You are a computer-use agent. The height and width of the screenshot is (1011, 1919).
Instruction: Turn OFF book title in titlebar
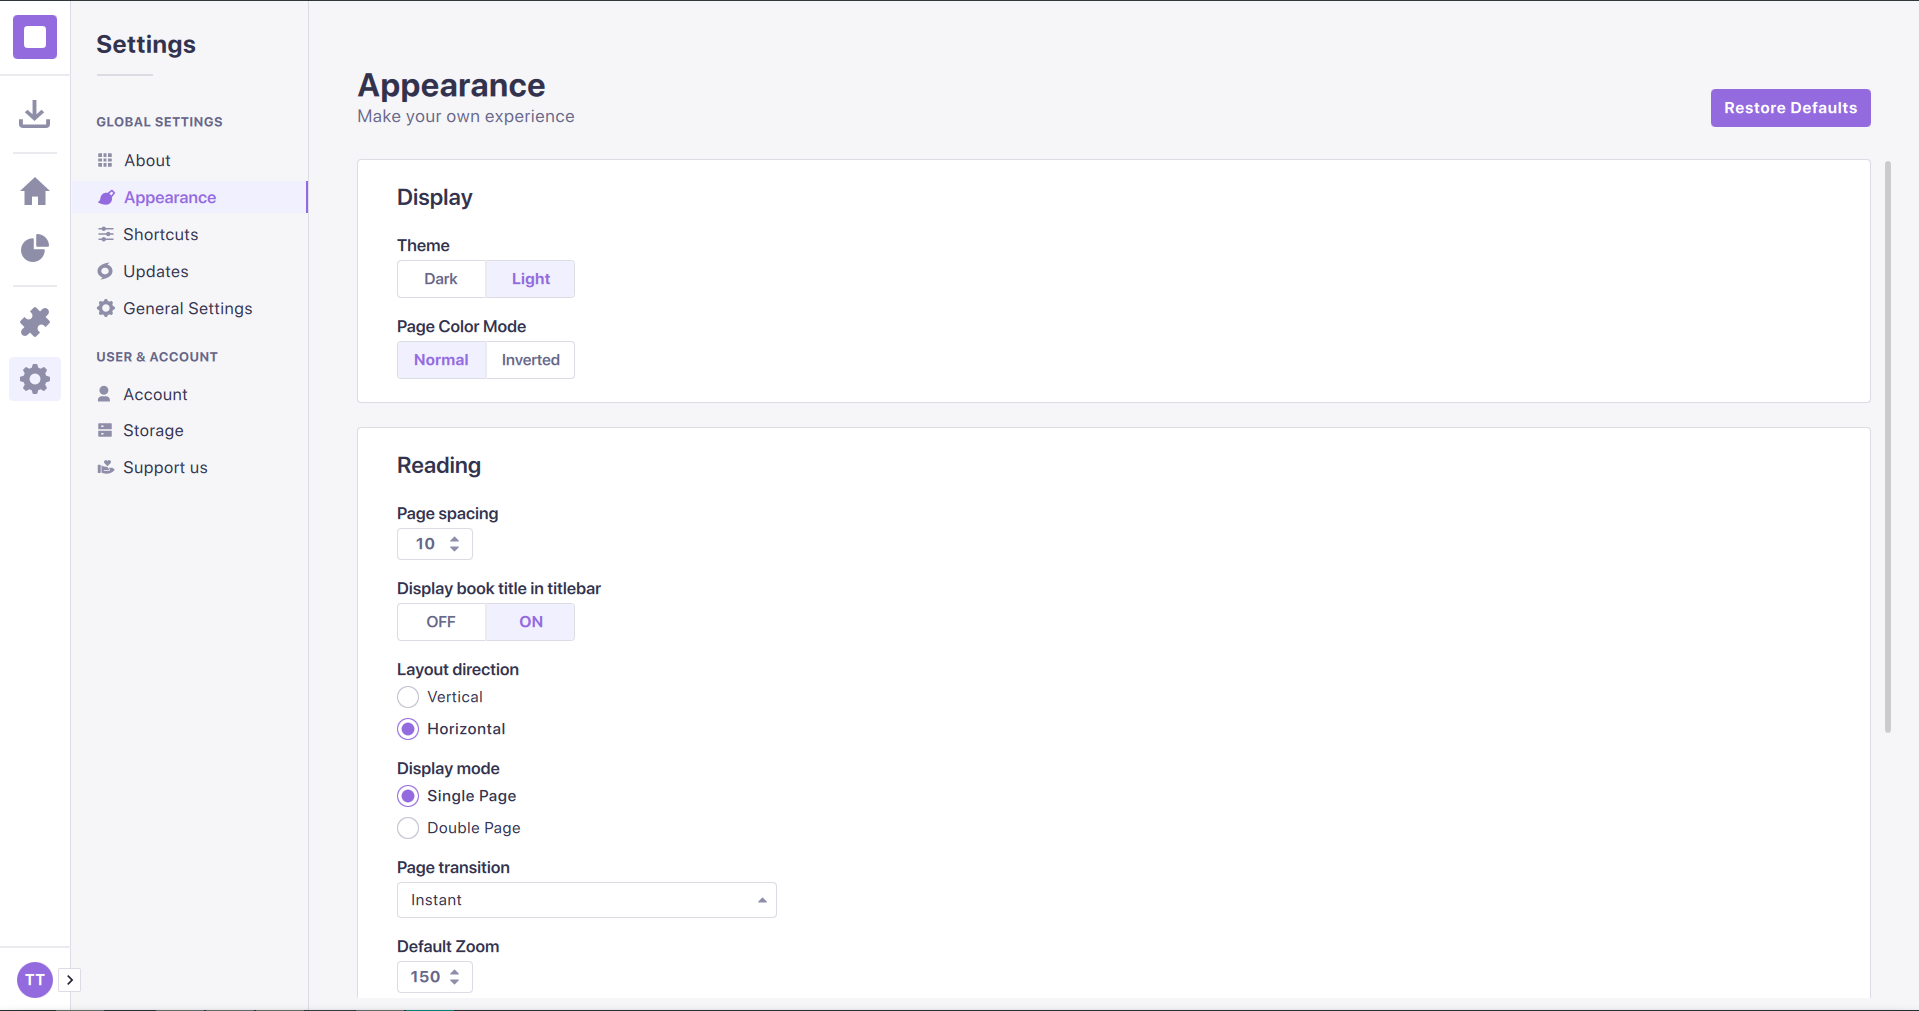(441, 622)
